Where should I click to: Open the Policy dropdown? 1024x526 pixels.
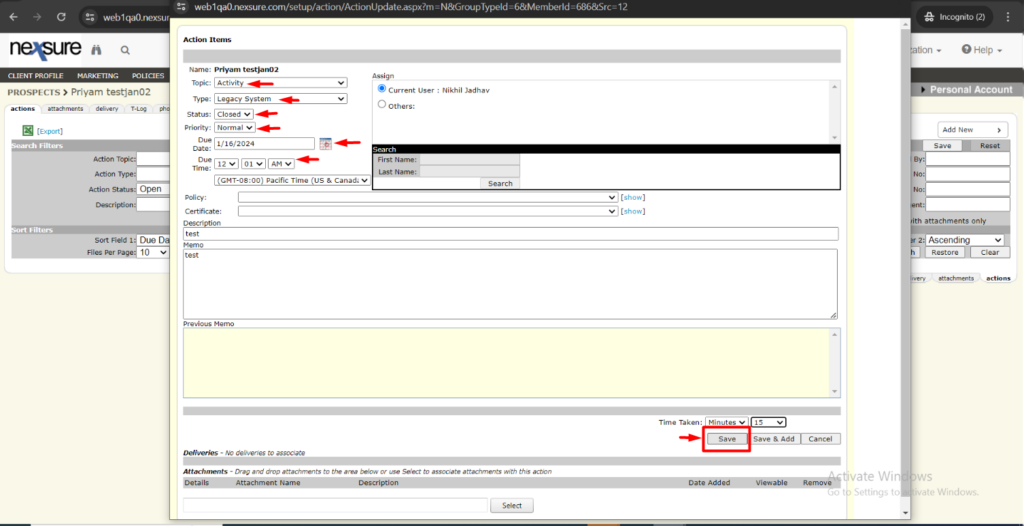(x=428, y=197)
